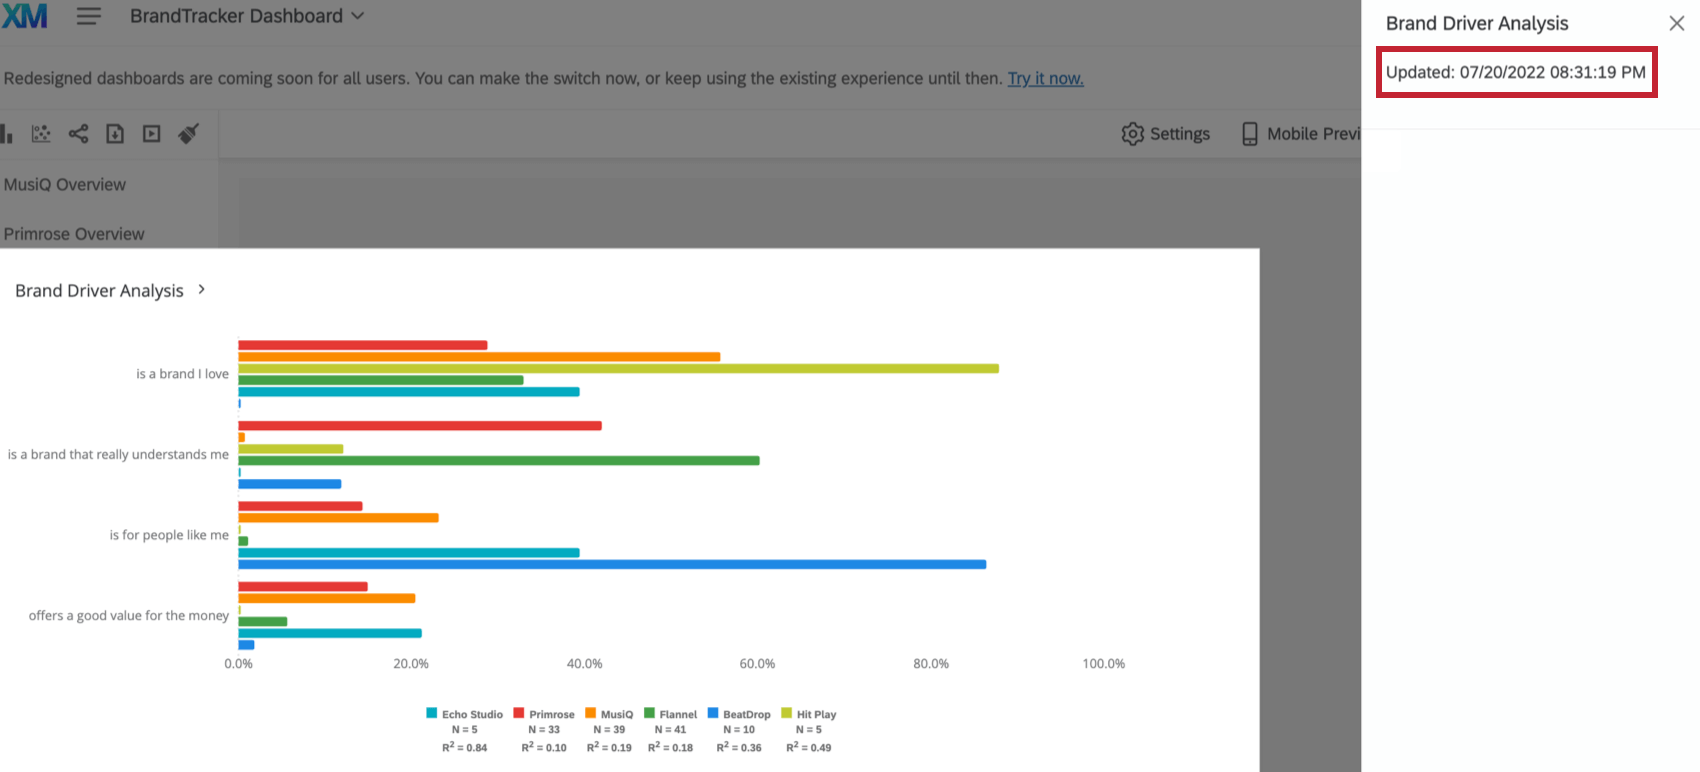
Task: Click the Try it now link
Action: point(1044,78)
